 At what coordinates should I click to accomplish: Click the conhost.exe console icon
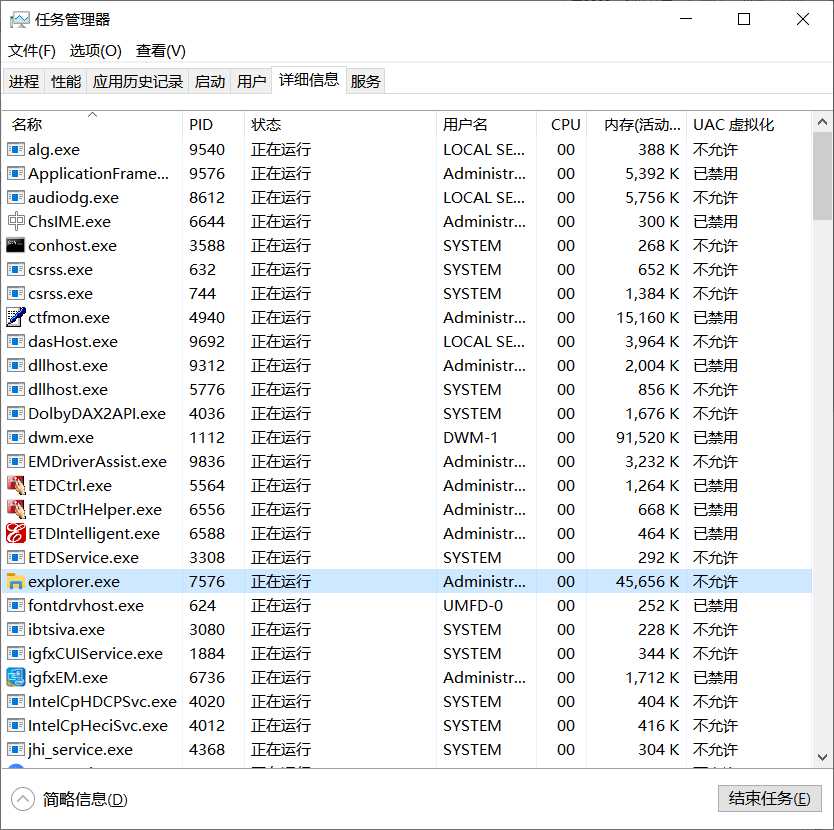pos(15,245)
